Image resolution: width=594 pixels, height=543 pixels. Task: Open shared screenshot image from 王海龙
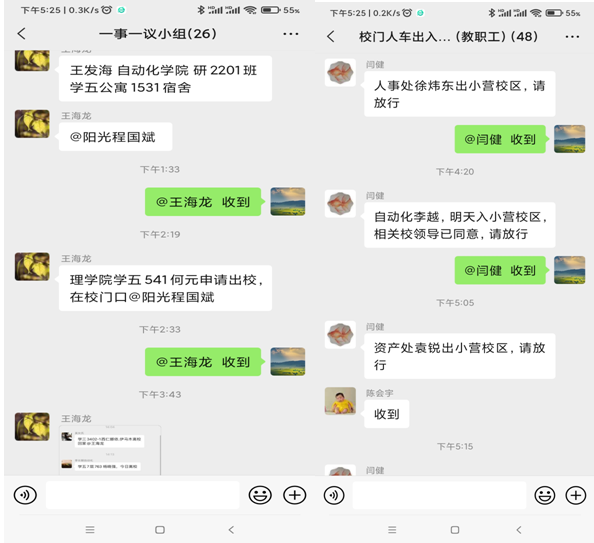coord(110,450)
